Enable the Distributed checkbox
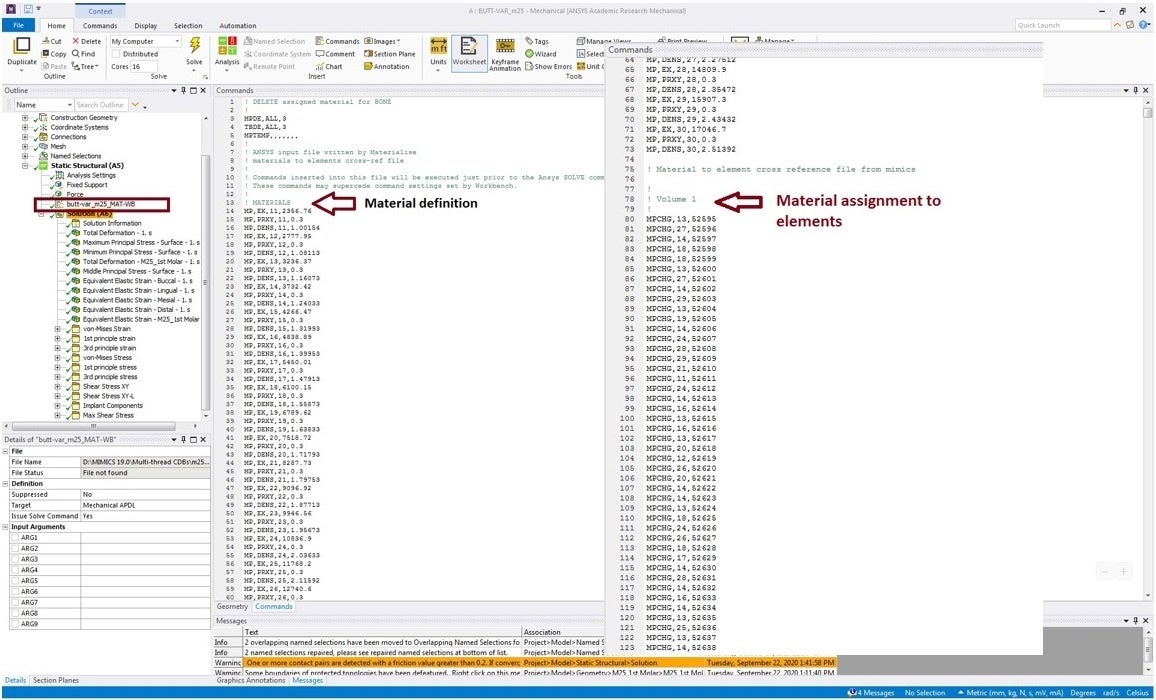 pyautogui.click(x=116, y=54)
